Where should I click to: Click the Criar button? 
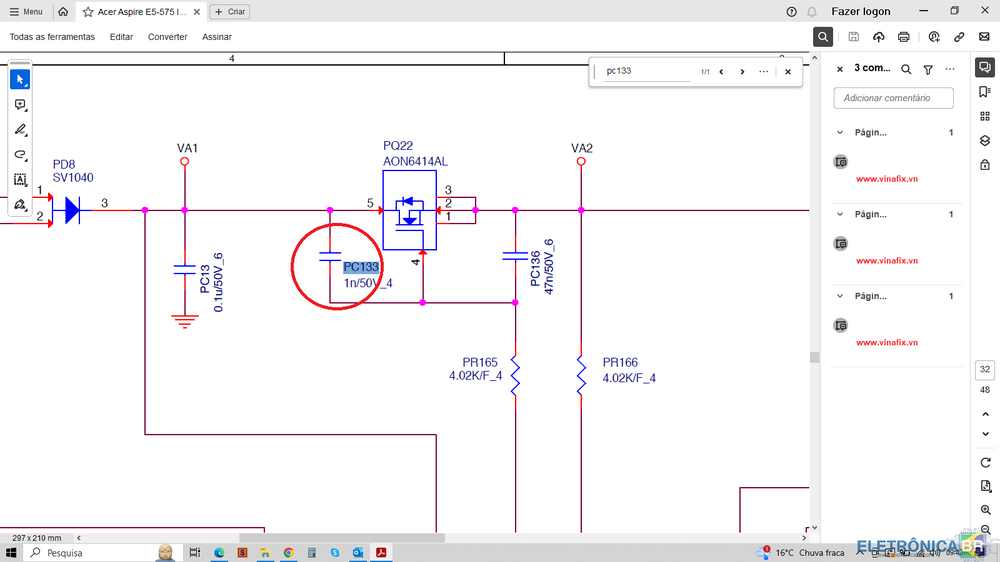pyautogui.click(x=230, y=12)
